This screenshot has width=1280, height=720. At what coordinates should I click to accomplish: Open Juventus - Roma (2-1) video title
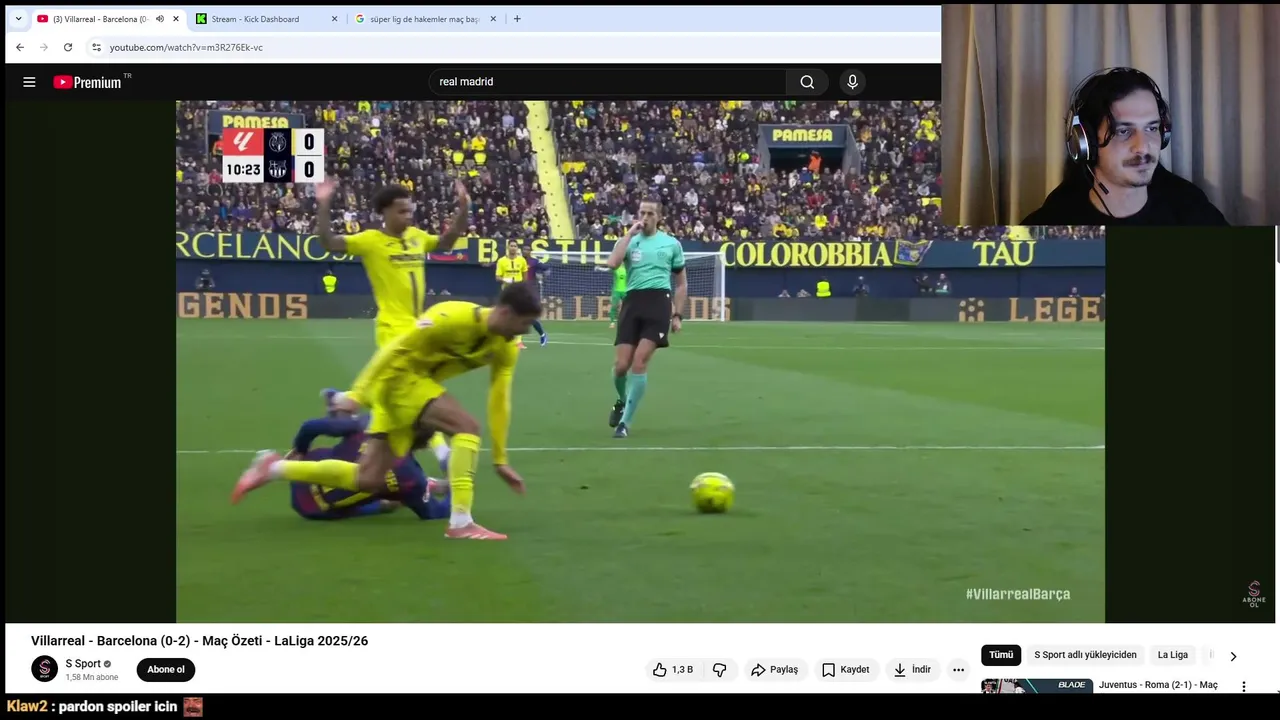tap(1158, 685)
